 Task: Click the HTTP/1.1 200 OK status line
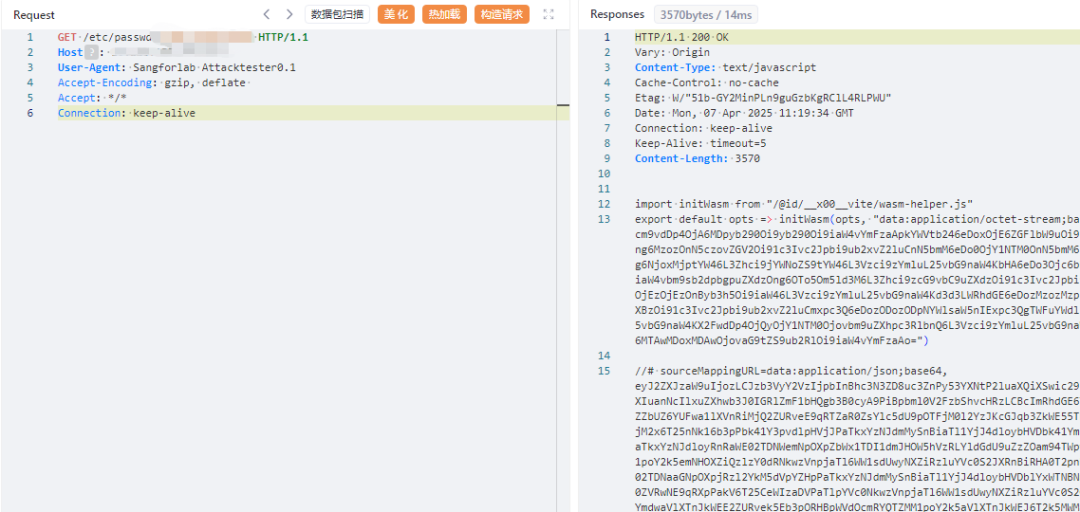click(681, 37)
